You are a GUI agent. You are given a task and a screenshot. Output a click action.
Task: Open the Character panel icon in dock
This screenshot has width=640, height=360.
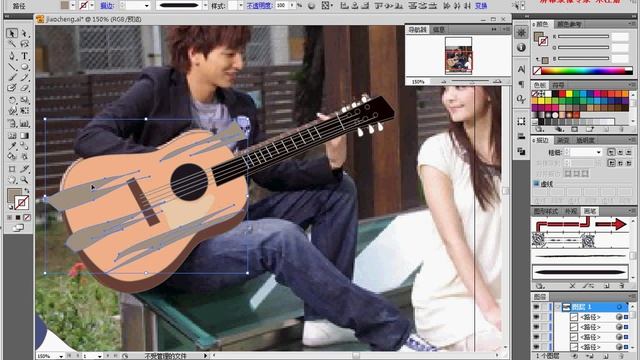point(521,69)
